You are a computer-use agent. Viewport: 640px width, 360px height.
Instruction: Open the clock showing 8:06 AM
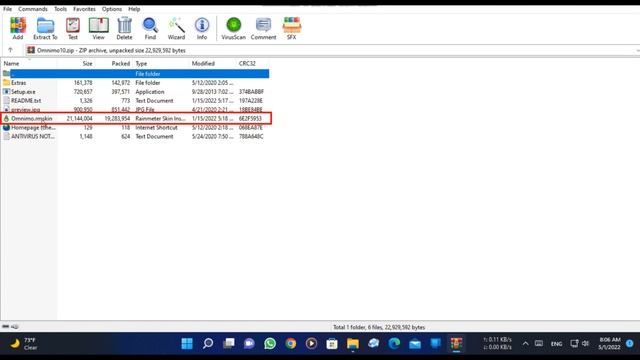(x=609, y=344)
